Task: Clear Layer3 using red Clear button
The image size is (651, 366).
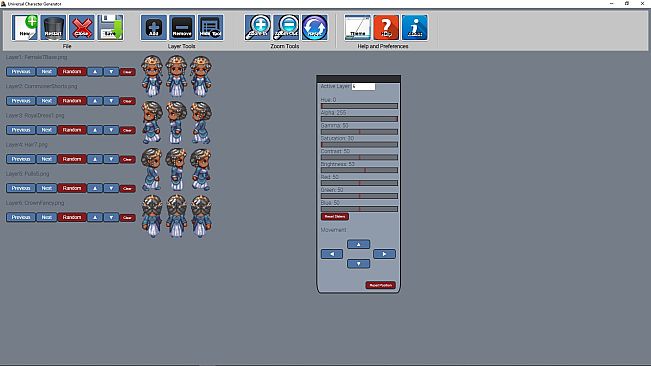Action: point(127,130)
